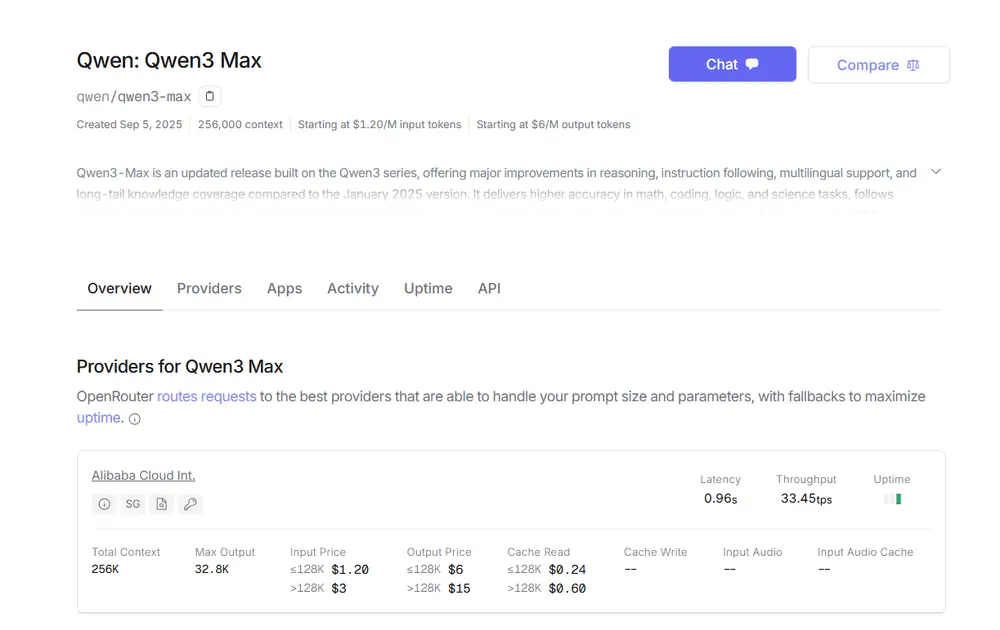Switch to the Providers tab
This screenshot has height=630, width=1000.
pyautogui.click(x=209, y=288)
